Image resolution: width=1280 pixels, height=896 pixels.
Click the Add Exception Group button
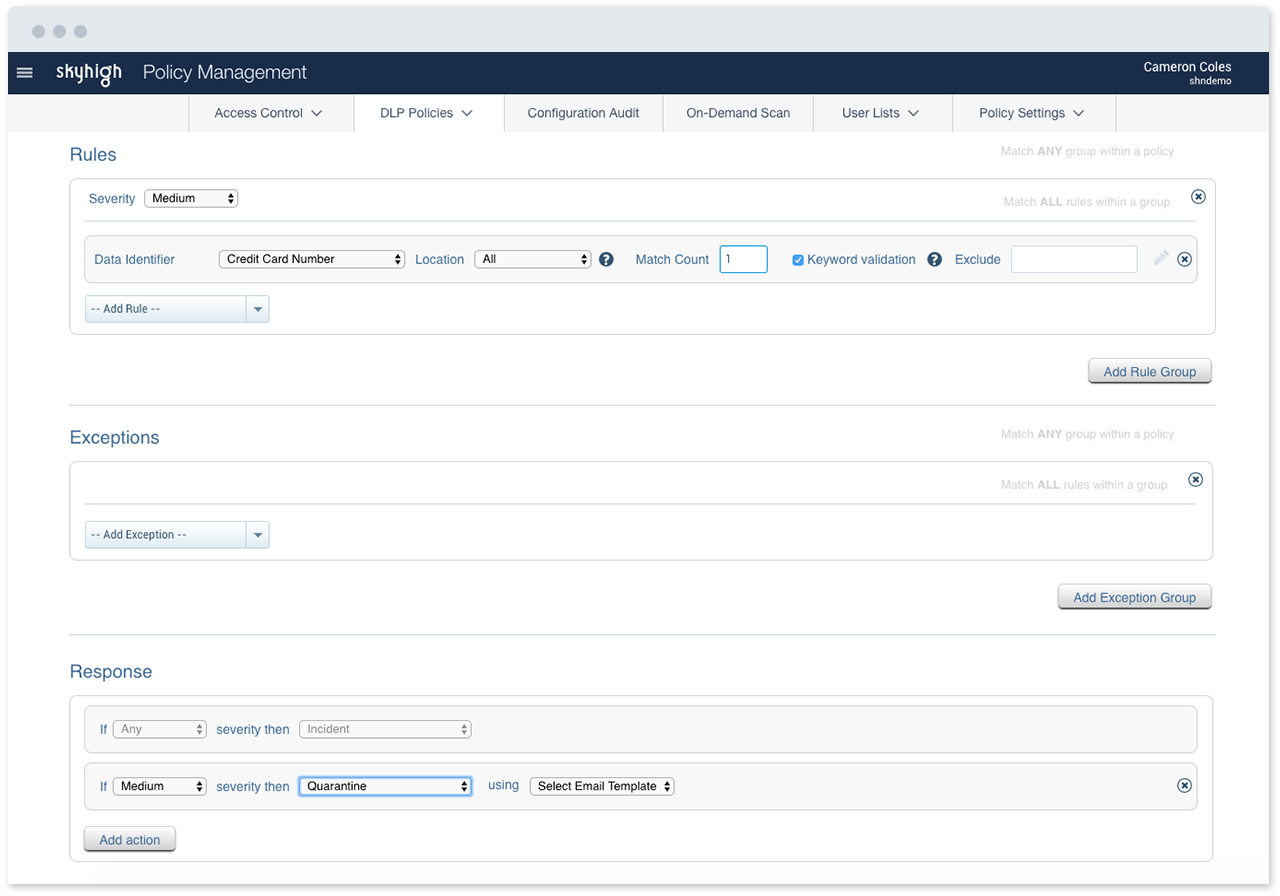click(x=1135, y=597)
